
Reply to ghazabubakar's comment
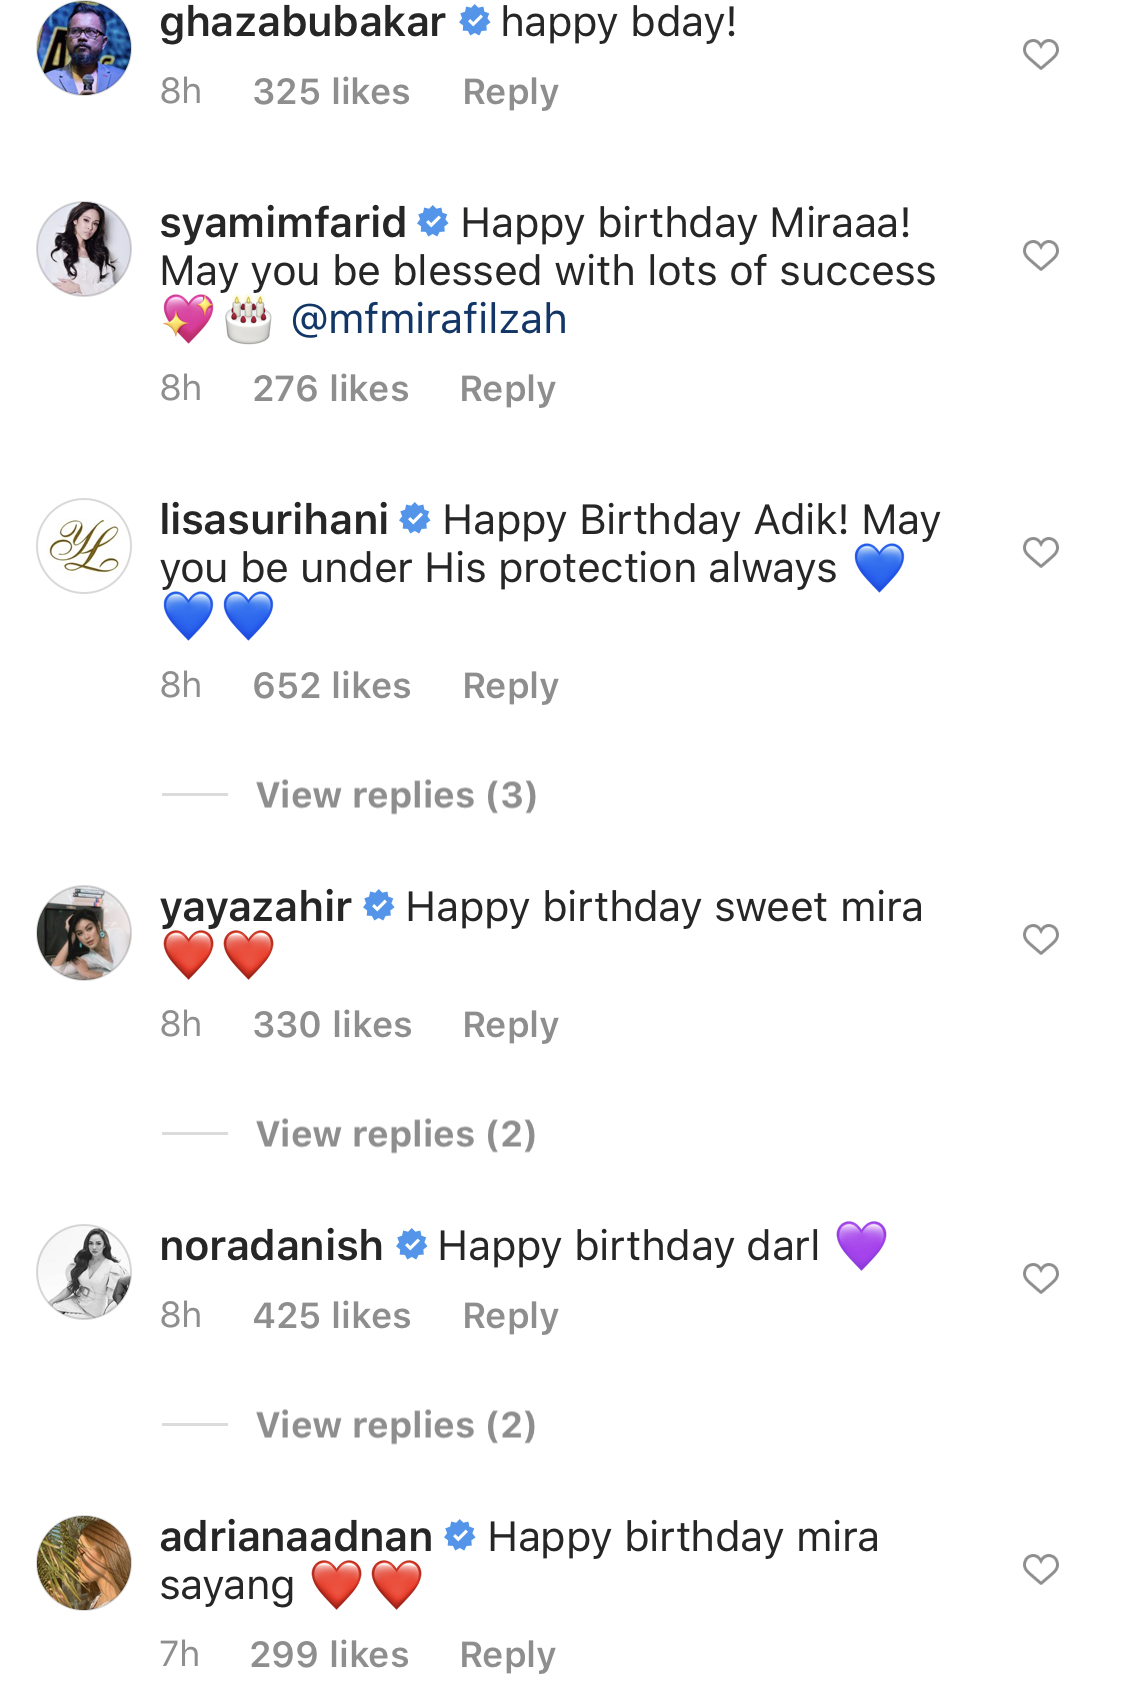tap(510, 92)
